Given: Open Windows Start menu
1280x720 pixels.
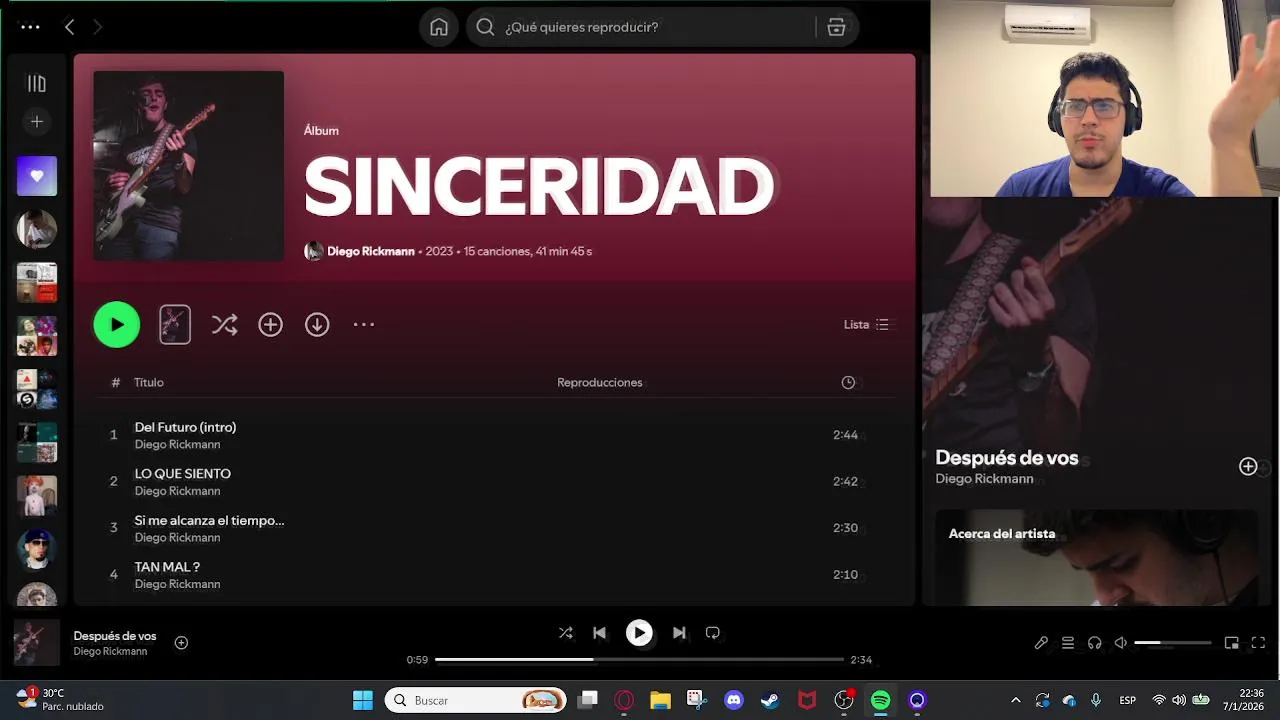Looking at the screenshot, I should (363, 700).
